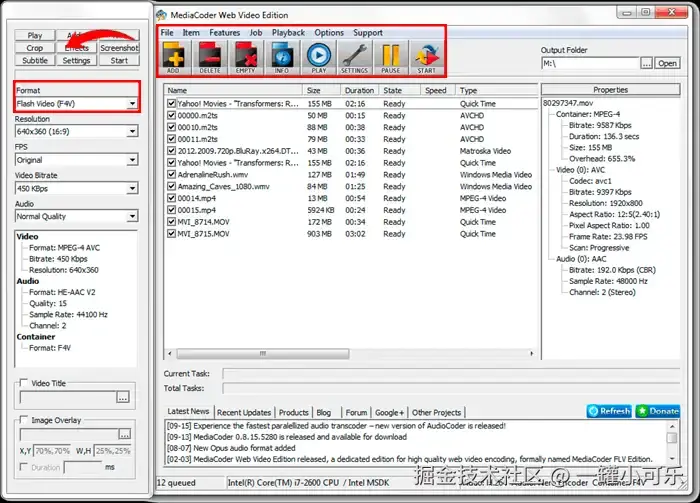This screenshot has width=700, height=503.
Task: Open the Job menu
Action: [256, 33]
